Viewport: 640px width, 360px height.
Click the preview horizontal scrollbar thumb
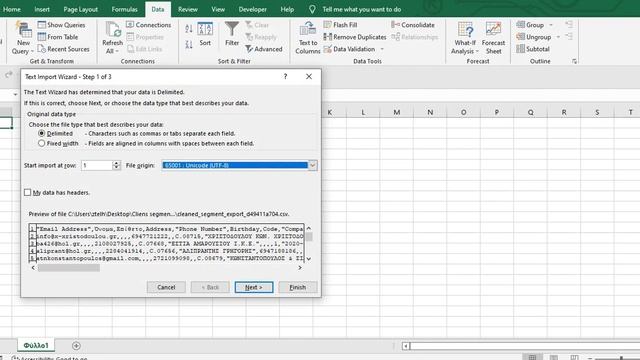69,268
